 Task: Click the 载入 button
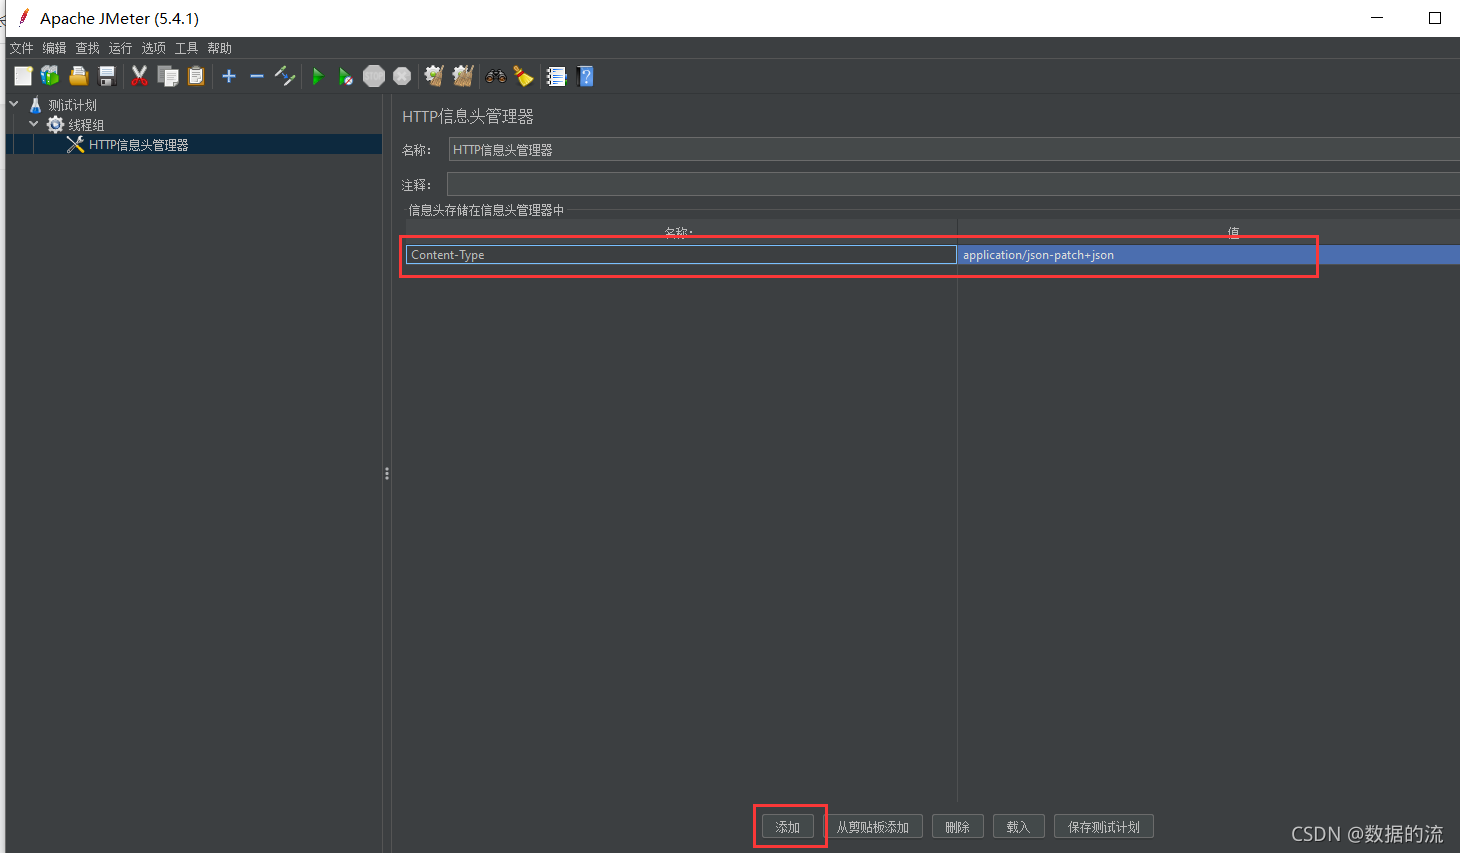1018,827
